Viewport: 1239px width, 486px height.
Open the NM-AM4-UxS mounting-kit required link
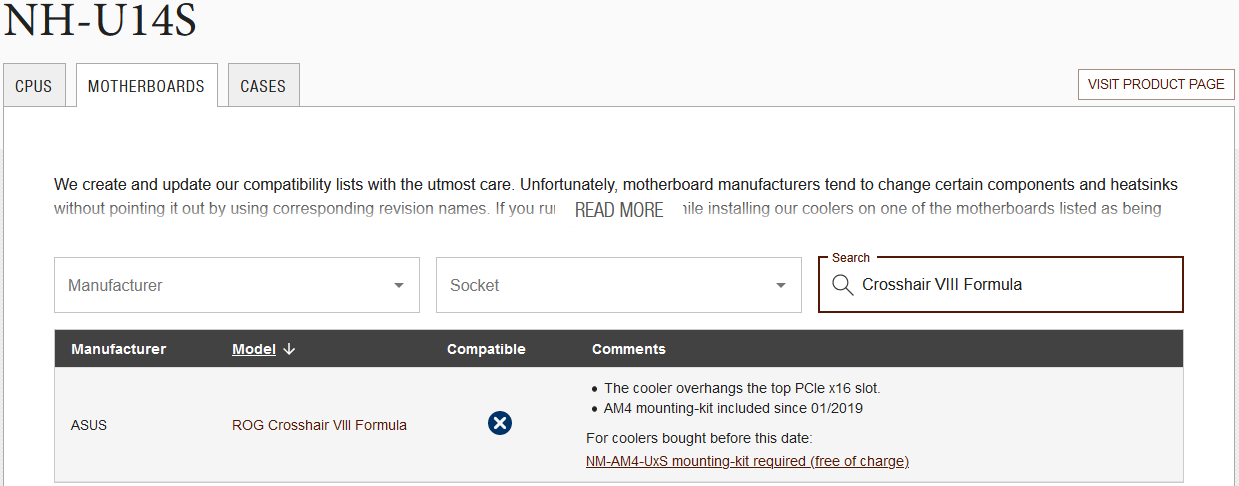click(747, 461)
